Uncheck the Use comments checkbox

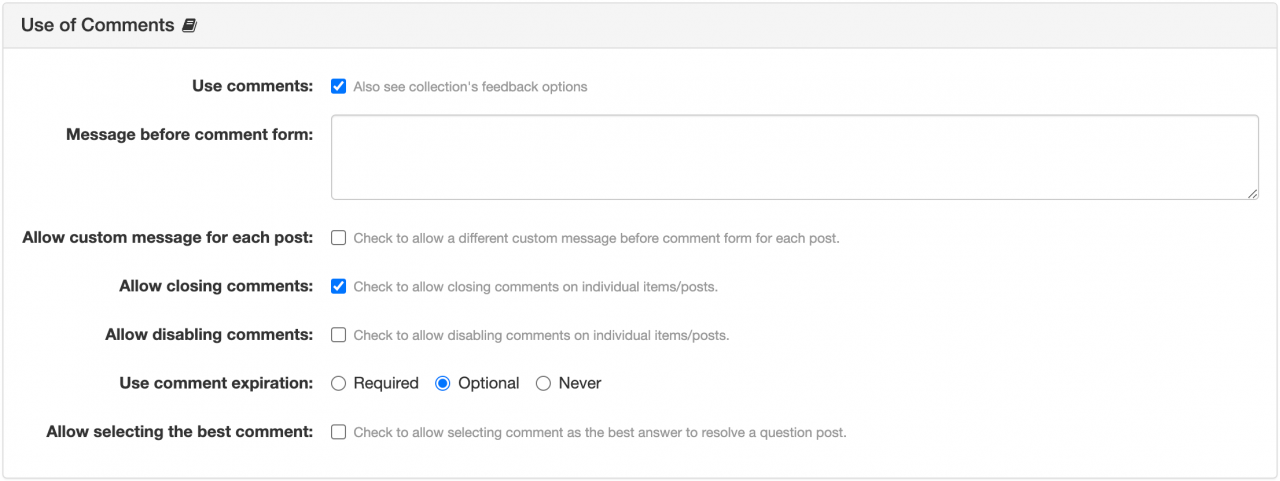click(x=339, y=86)
